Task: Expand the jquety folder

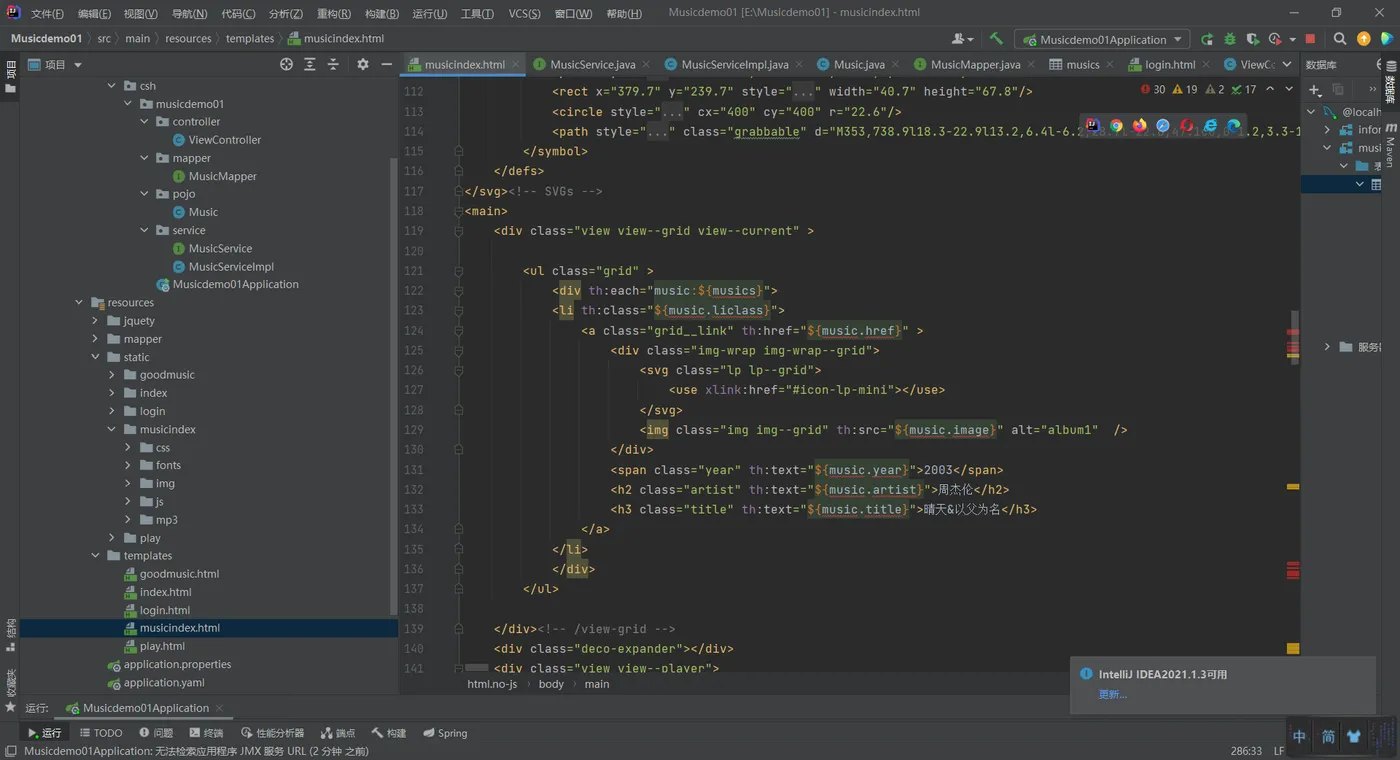Action: tap(96, 321)
